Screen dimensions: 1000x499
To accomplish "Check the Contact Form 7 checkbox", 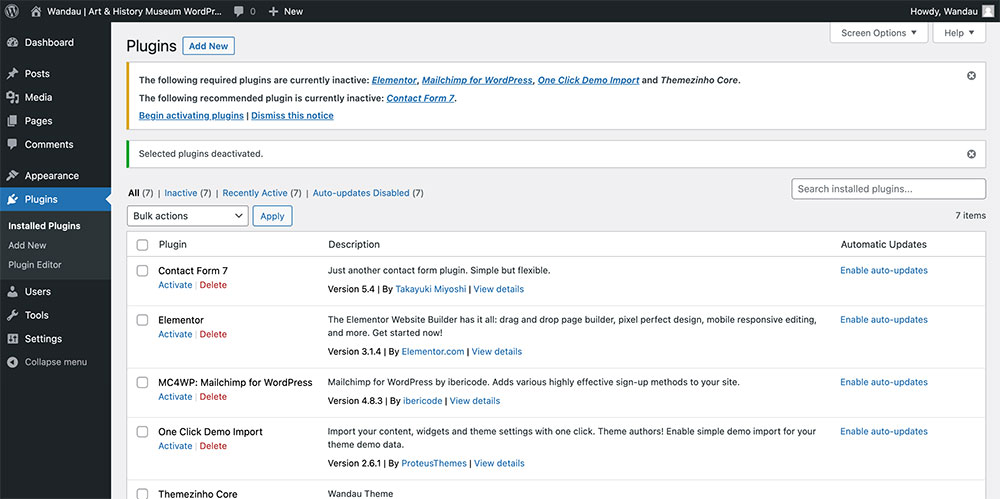I will [142, 271].
